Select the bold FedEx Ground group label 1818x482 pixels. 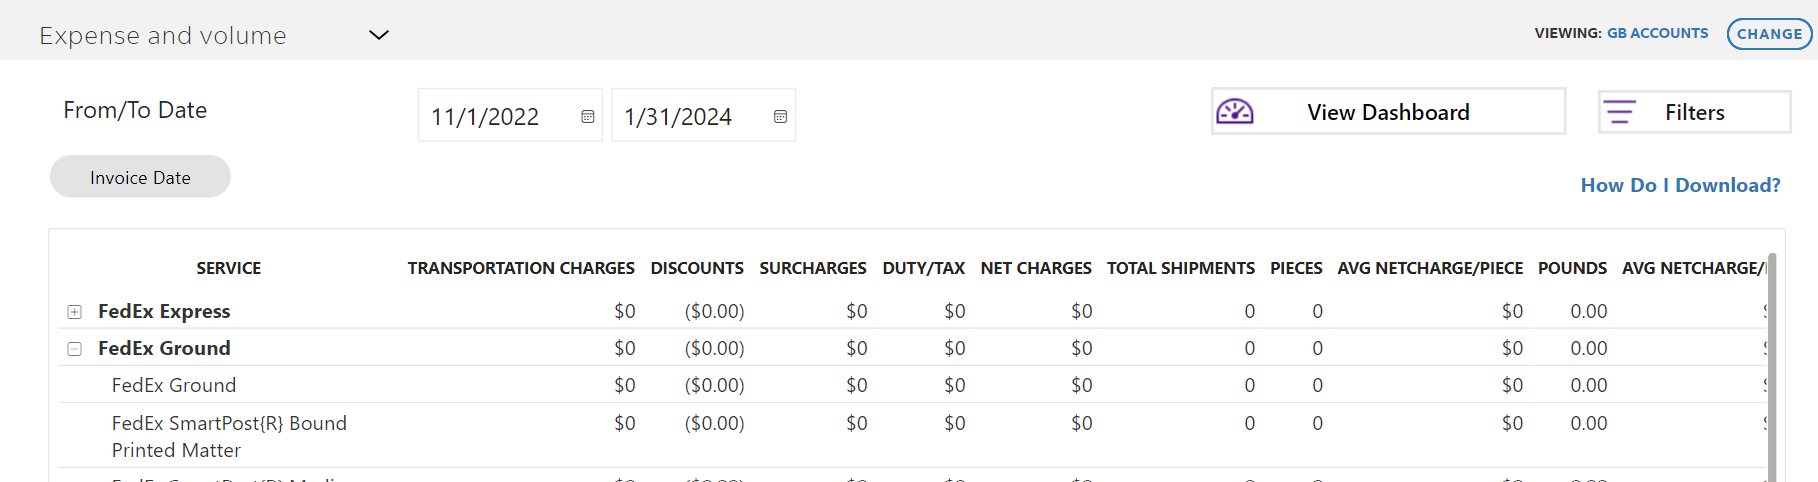164,348
